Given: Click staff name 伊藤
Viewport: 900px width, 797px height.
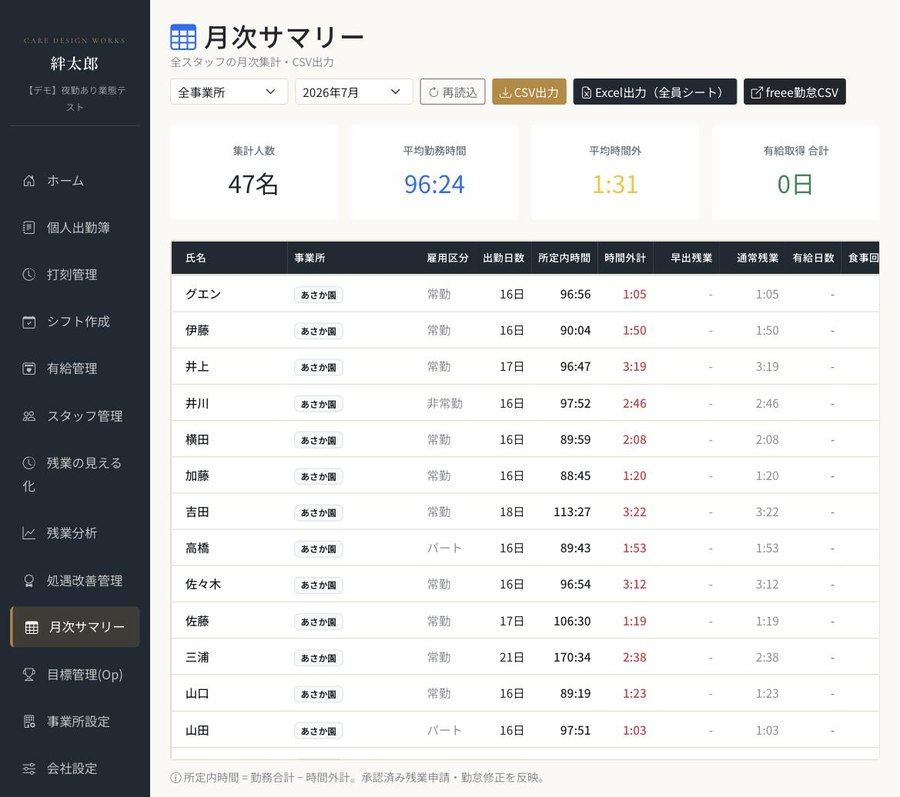Looking at the screenshot, I should point(197,331).
